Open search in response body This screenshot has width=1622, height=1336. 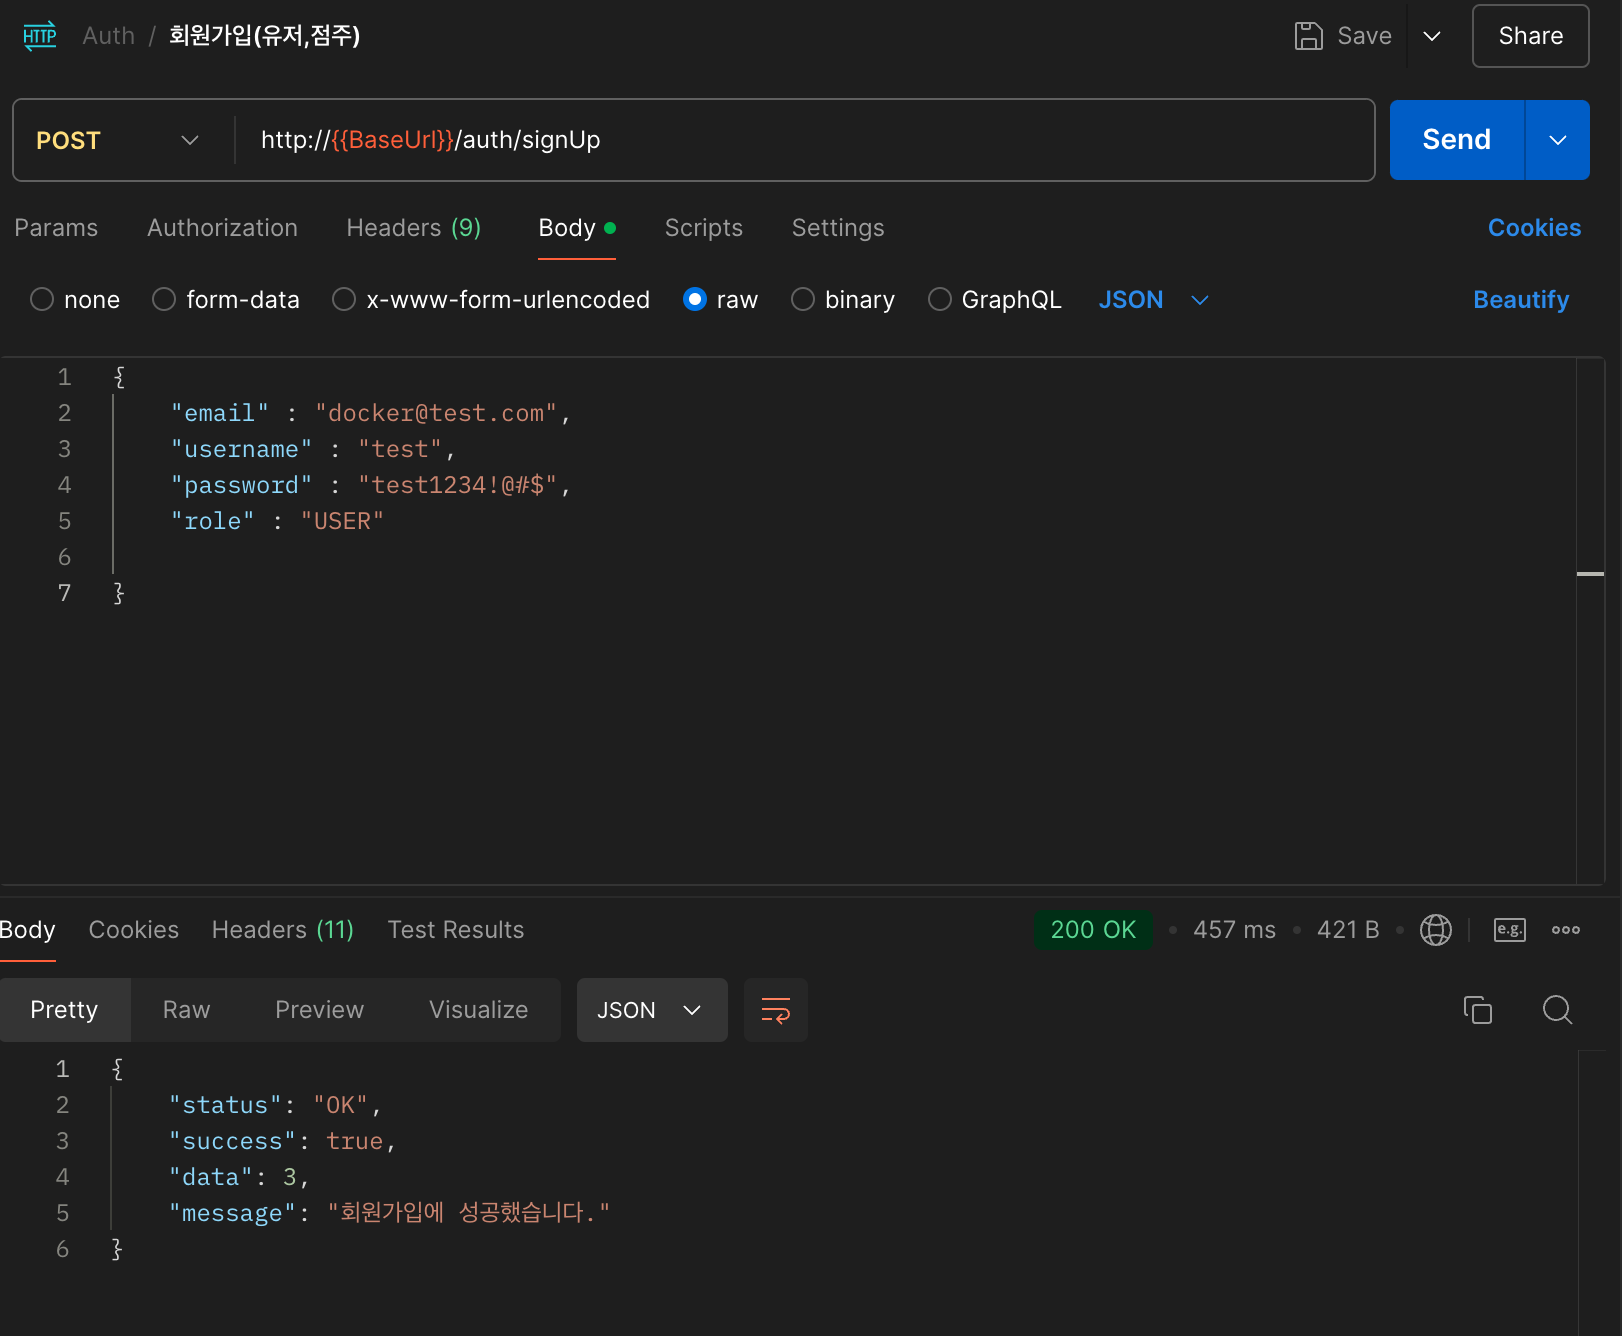pos(1557,1010)
